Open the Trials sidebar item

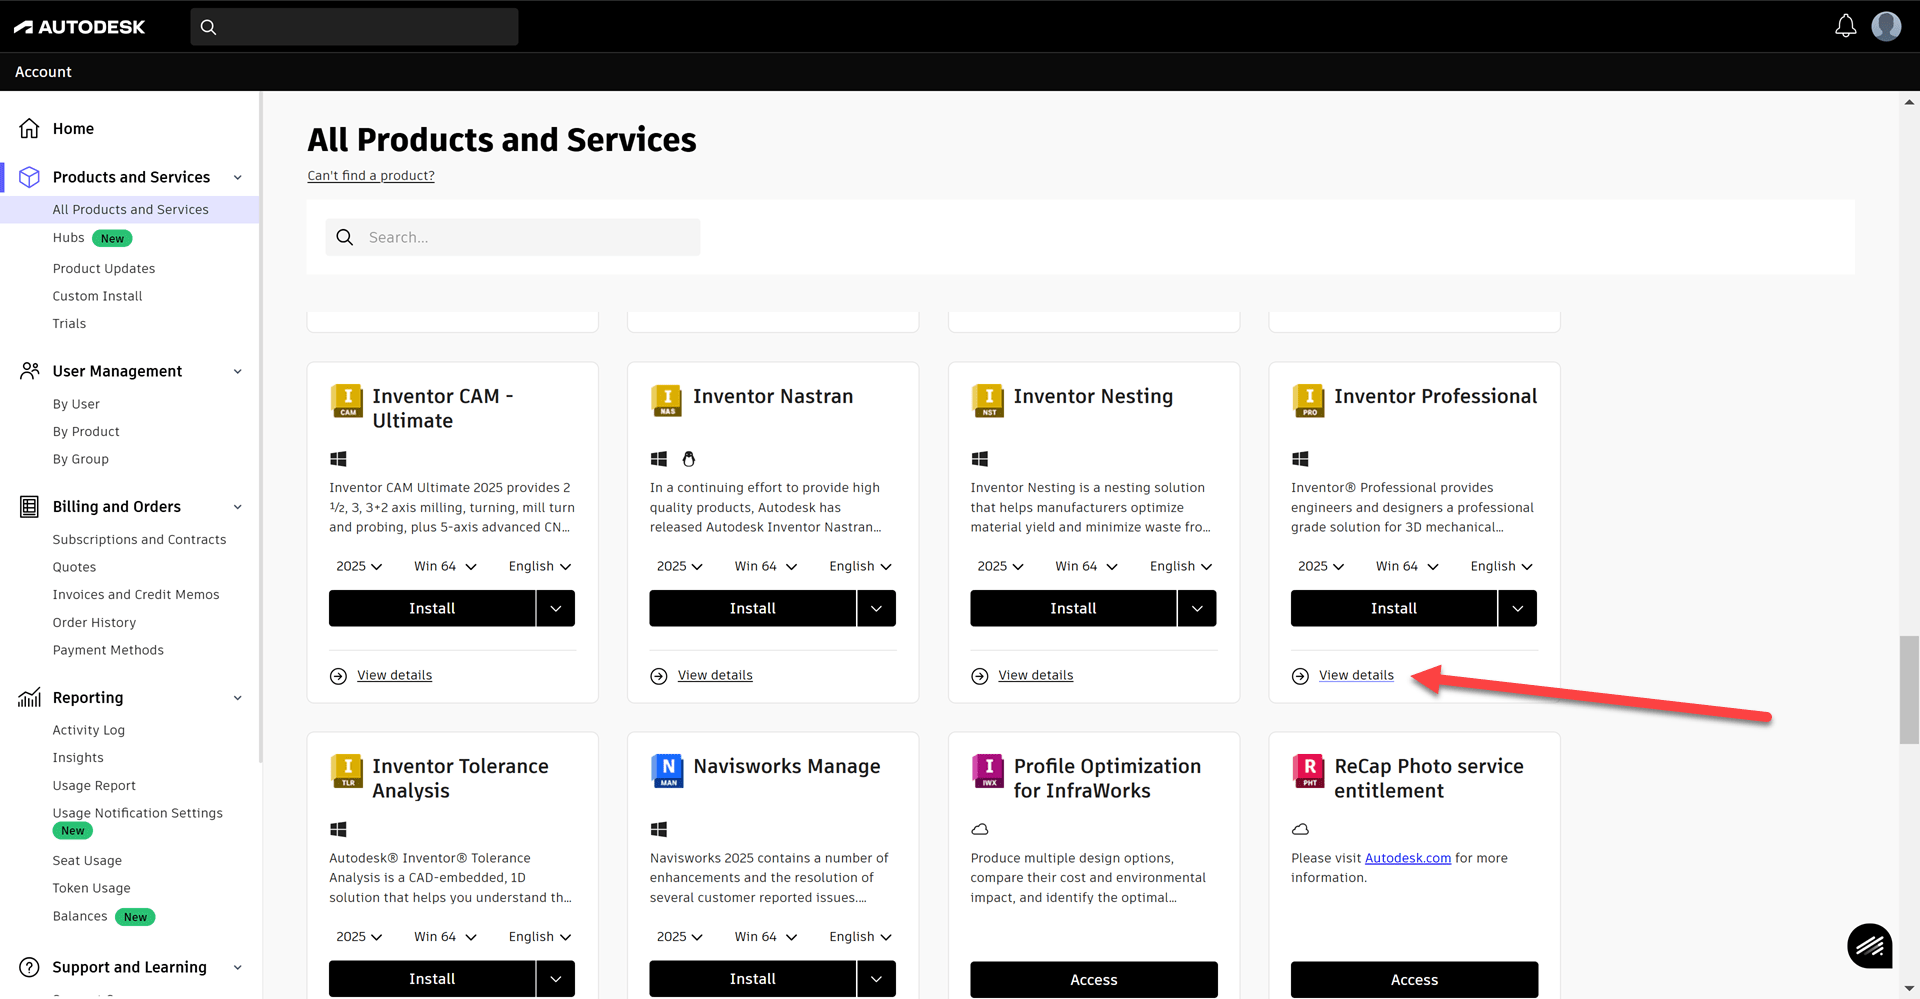coord(69,323)
